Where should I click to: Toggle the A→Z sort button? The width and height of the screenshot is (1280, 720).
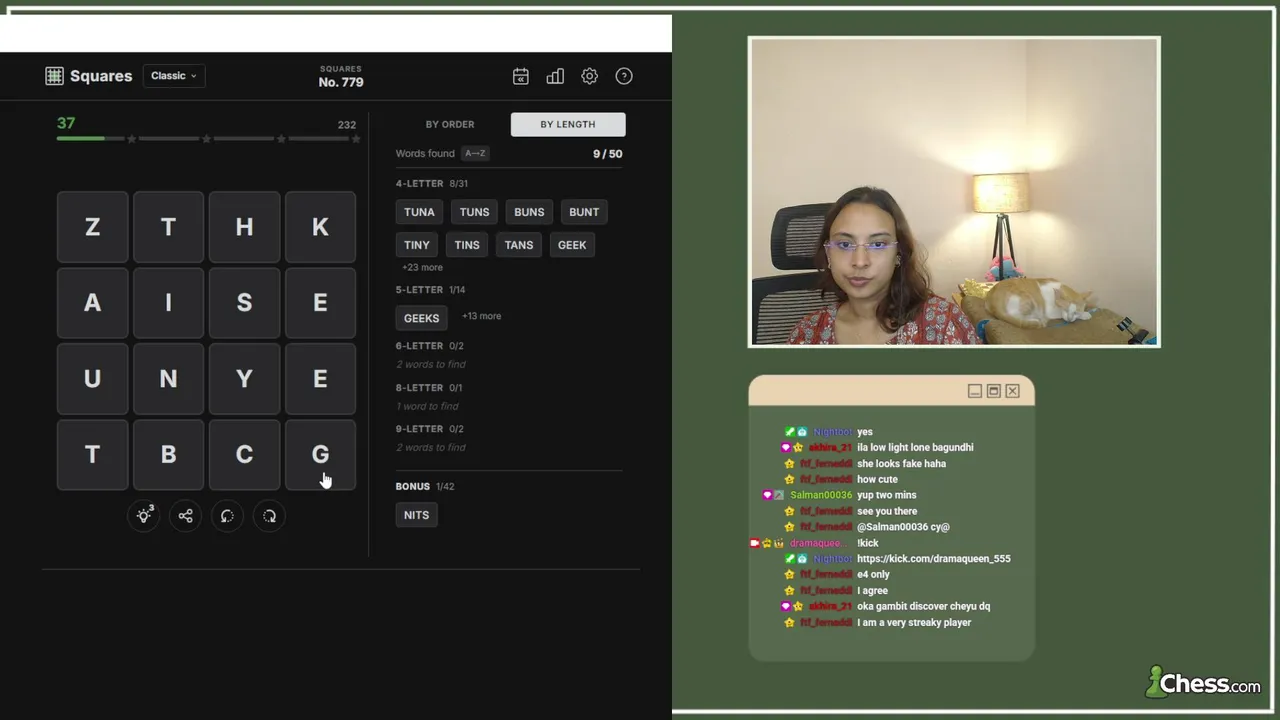475,154
